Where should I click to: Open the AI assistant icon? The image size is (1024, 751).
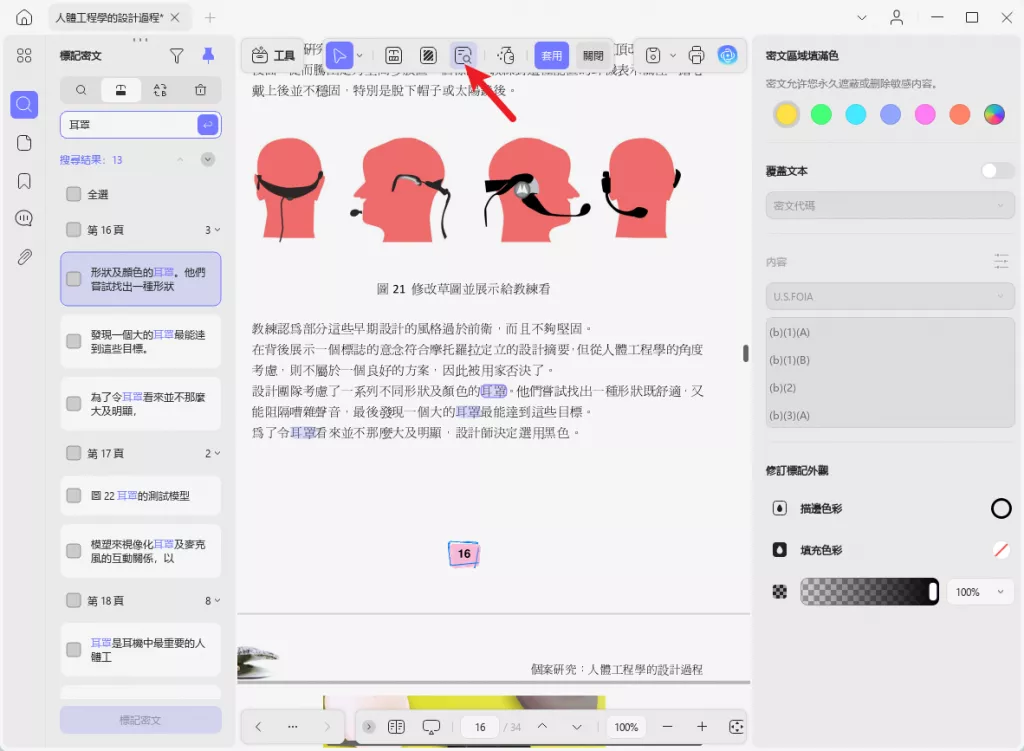tap(727, 56)
